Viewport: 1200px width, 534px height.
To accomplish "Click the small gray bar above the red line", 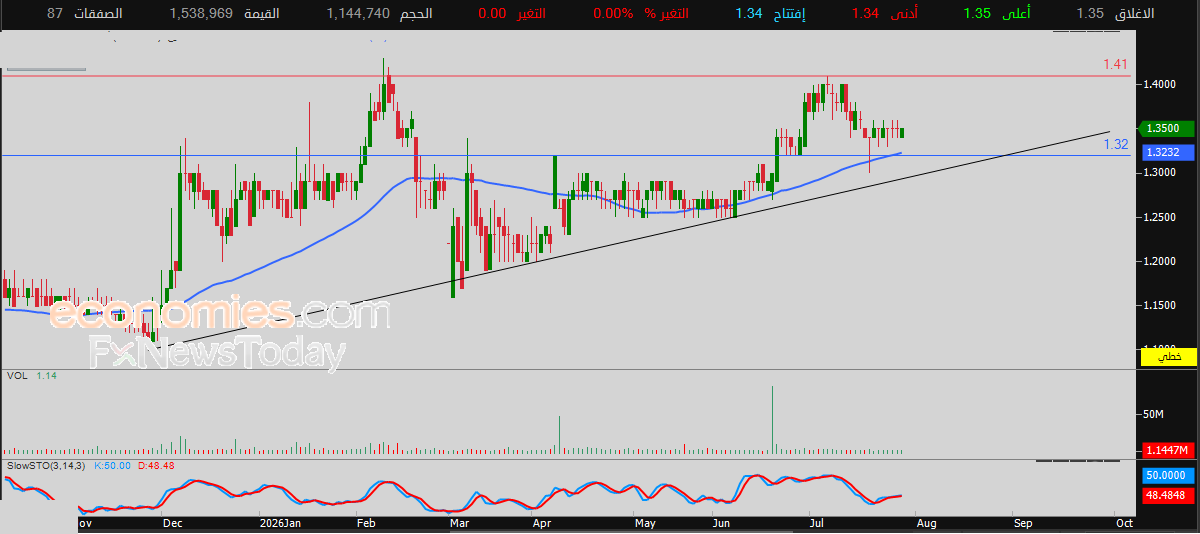I will coord(43,69).
